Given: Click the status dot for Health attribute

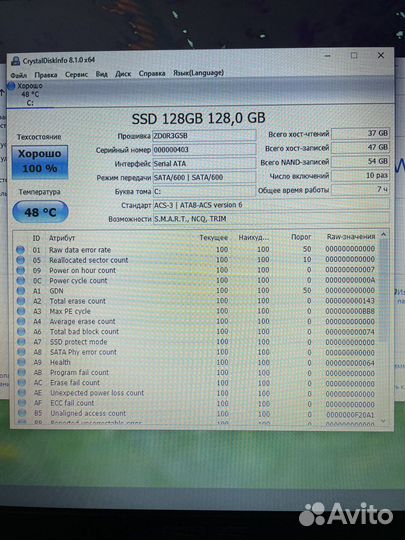Looking at the screenshot, I should point(22,362).
